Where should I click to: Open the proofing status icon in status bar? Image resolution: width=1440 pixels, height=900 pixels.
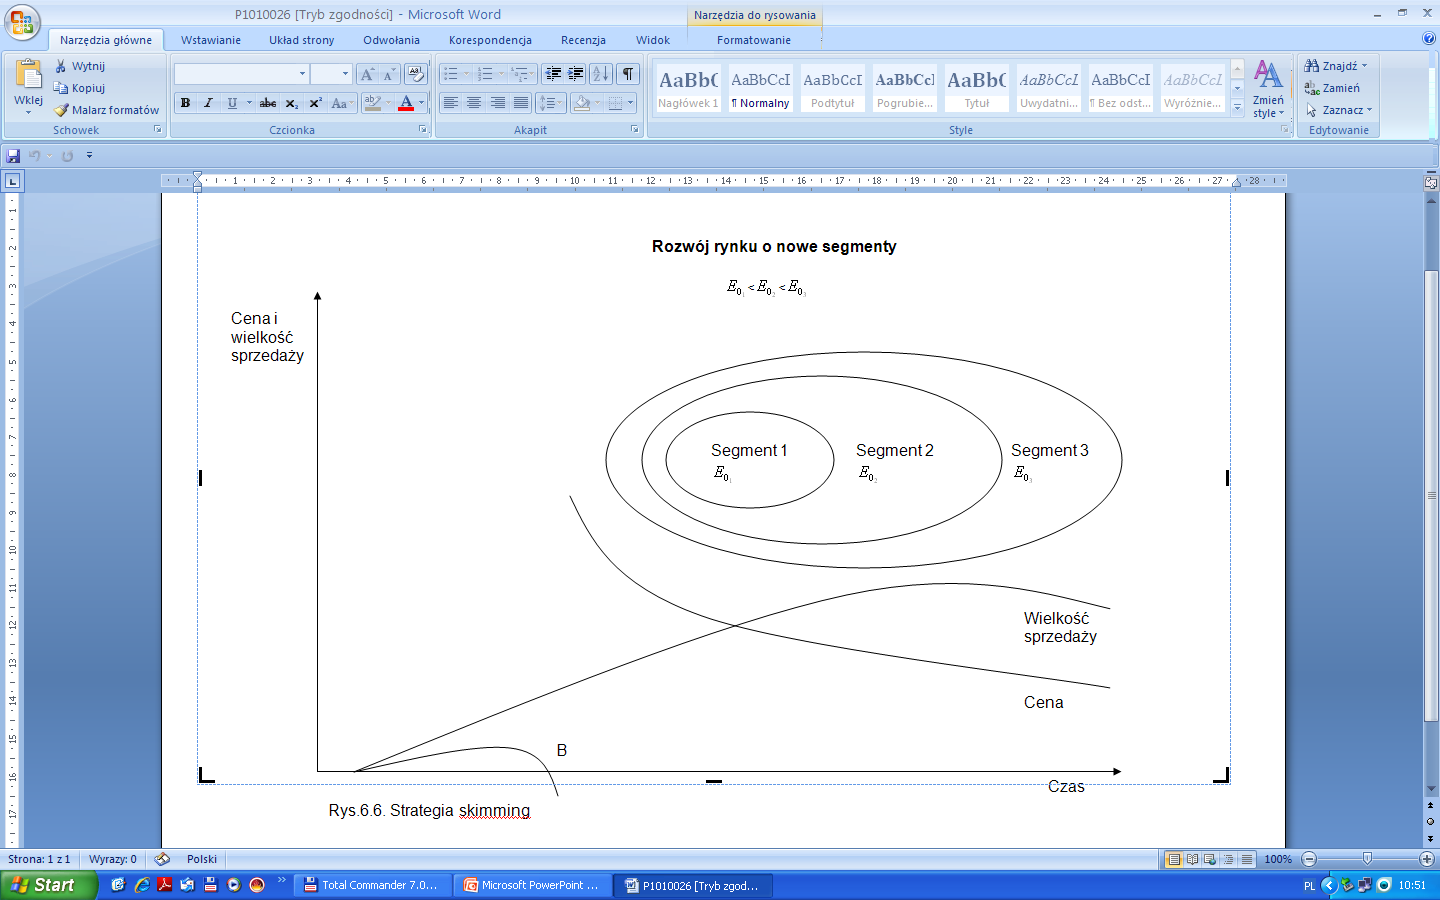coord(162,859)
